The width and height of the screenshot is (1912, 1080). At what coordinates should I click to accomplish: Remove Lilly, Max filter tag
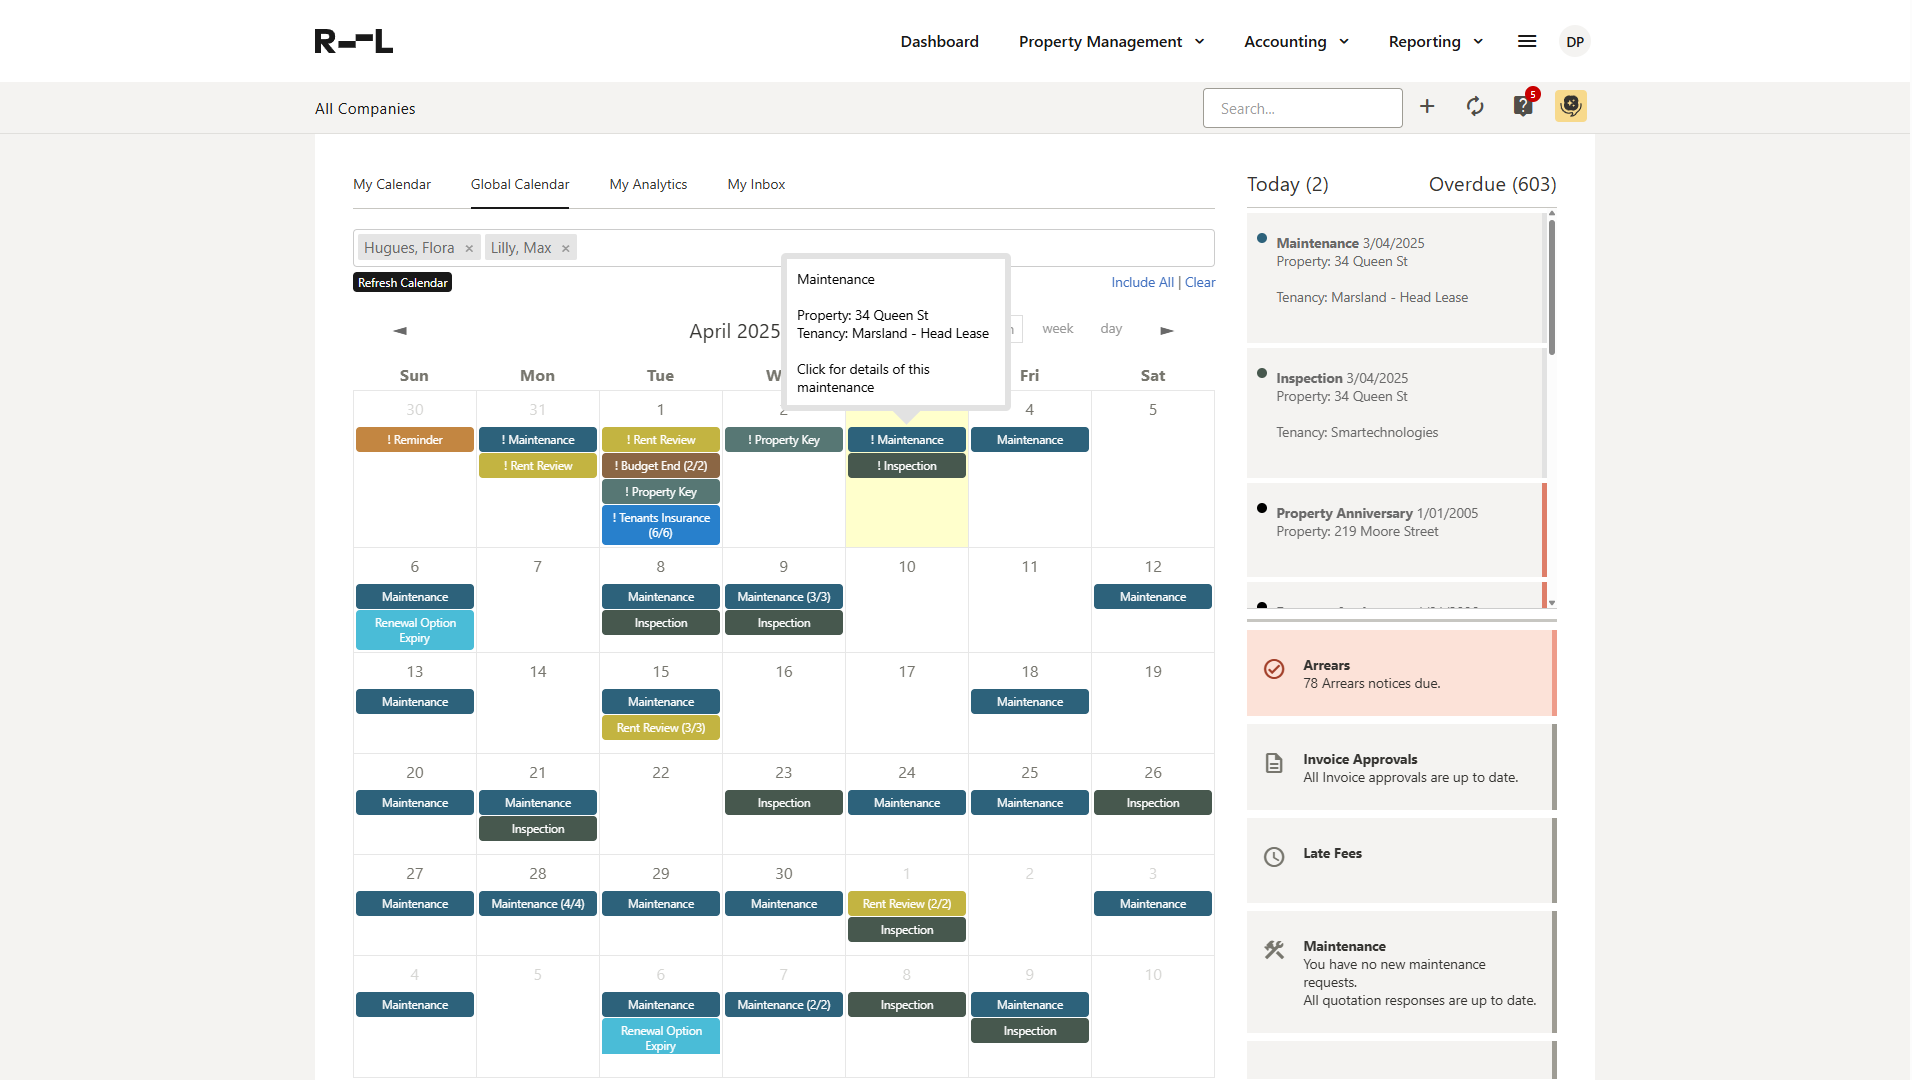pyautogui.click(x=566, y=249)
